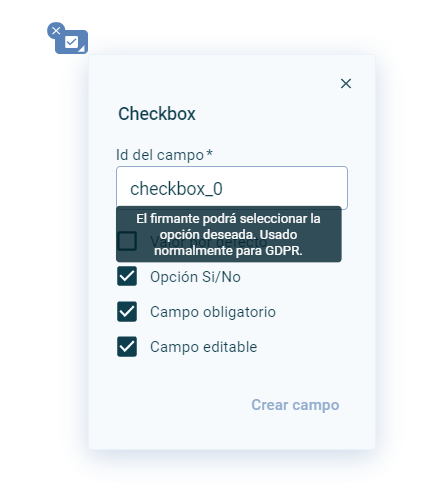
Task: Remove the checkbox field with the X badge
Action: (56, 31)
